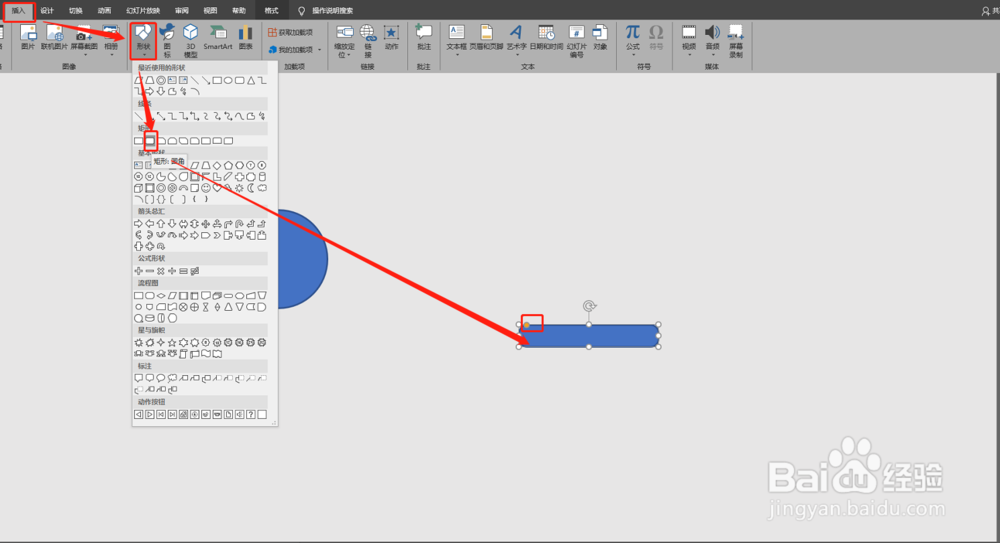Toggle the 形状 shapes gallery button
This screenshot has width=1000, height=543.
pyautogui.click(x=143, y=40)
